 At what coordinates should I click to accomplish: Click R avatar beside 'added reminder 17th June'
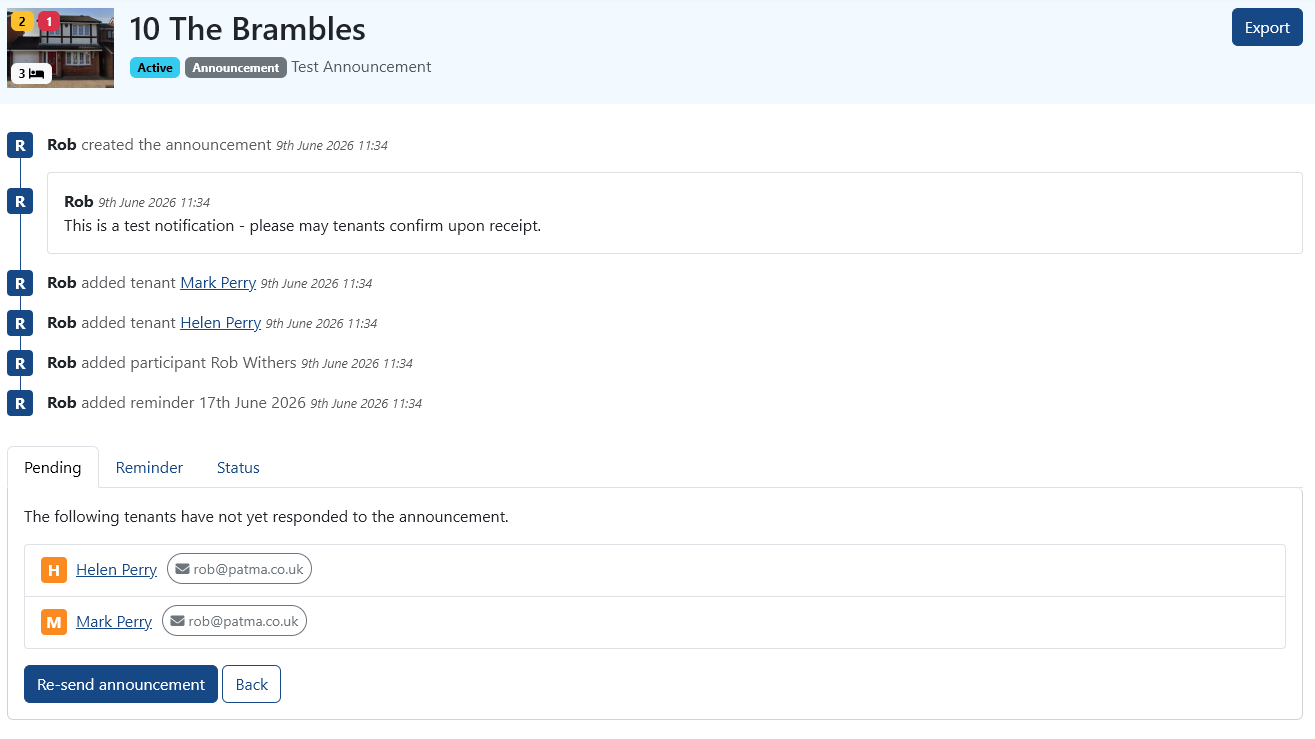click(20, 403)
